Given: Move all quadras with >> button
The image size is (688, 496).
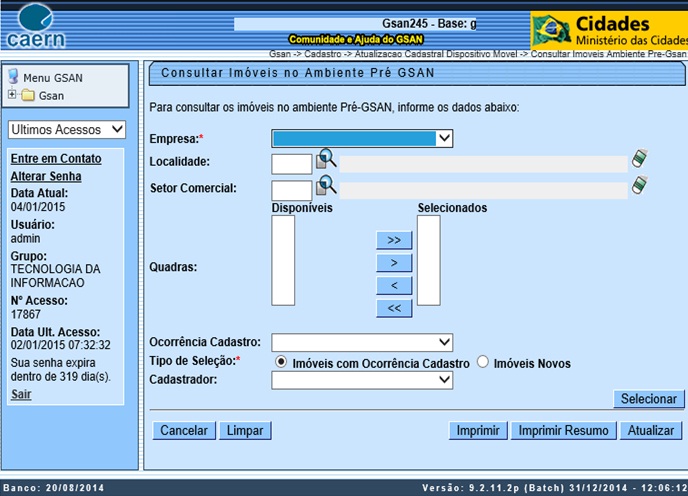Looking at the screenshot, I should [x=394, y=240].
